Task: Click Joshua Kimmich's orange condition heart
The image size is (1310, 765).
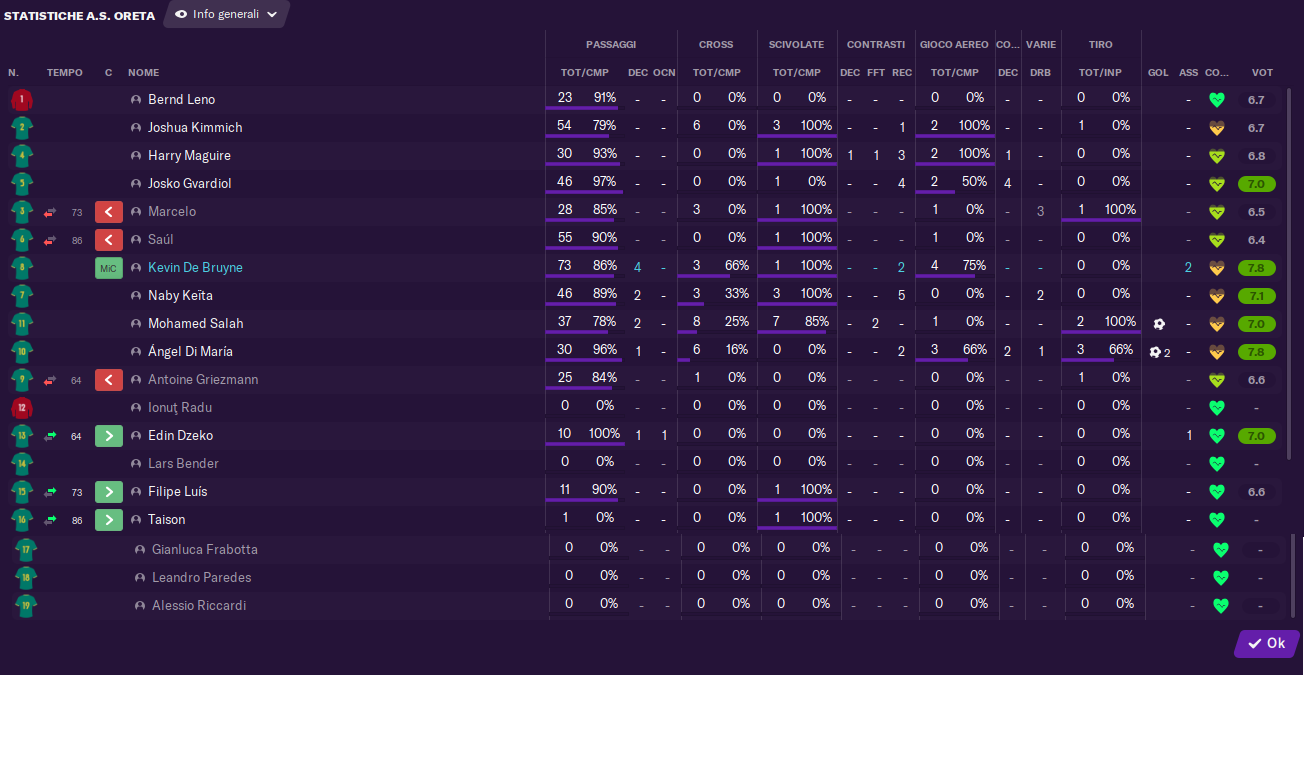Action: pos(1217,128)
